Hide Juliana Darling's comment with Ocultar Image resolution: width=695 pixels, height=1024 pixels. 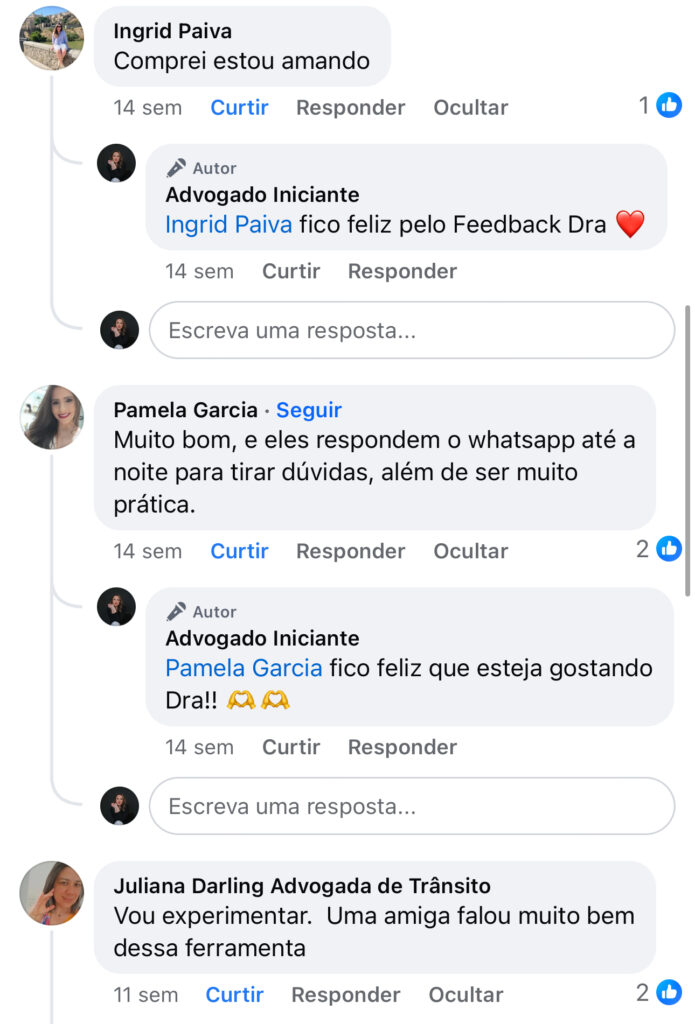pos(466,995)
